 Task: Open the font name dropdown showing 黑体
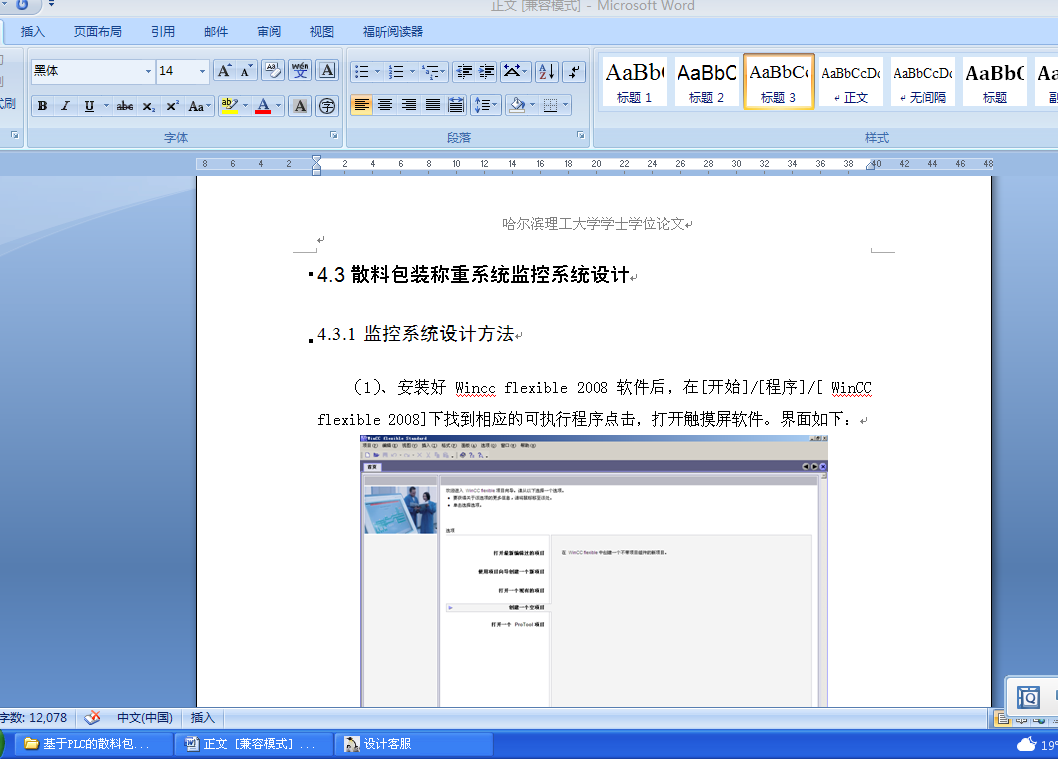[93, 71]
